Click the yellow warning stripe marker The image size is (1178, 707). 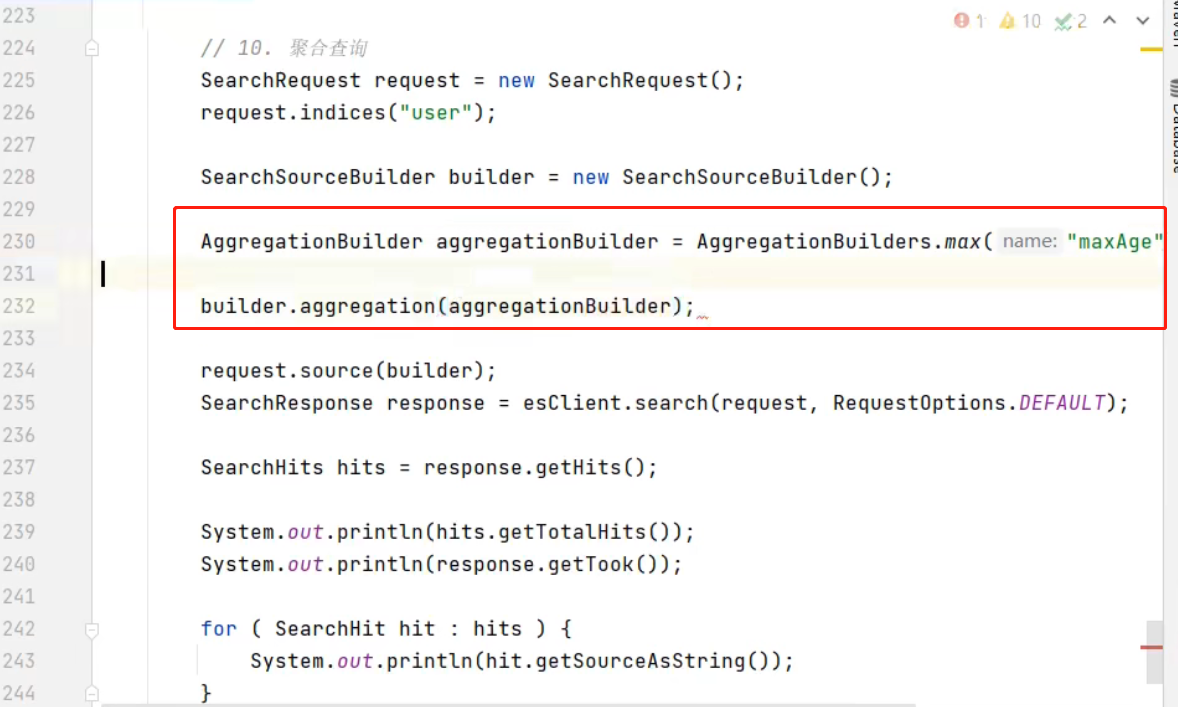(1151, 50)
